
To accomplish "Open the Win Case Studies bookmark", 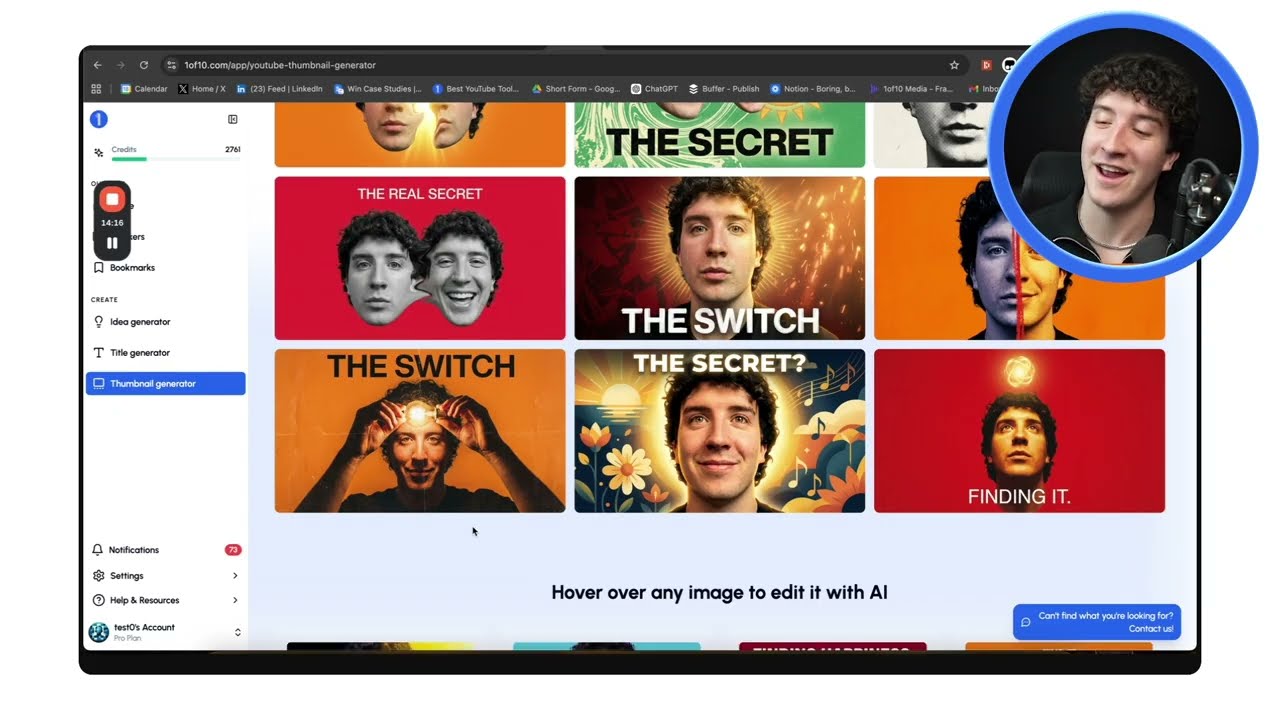I will click(x=378, y=89).
